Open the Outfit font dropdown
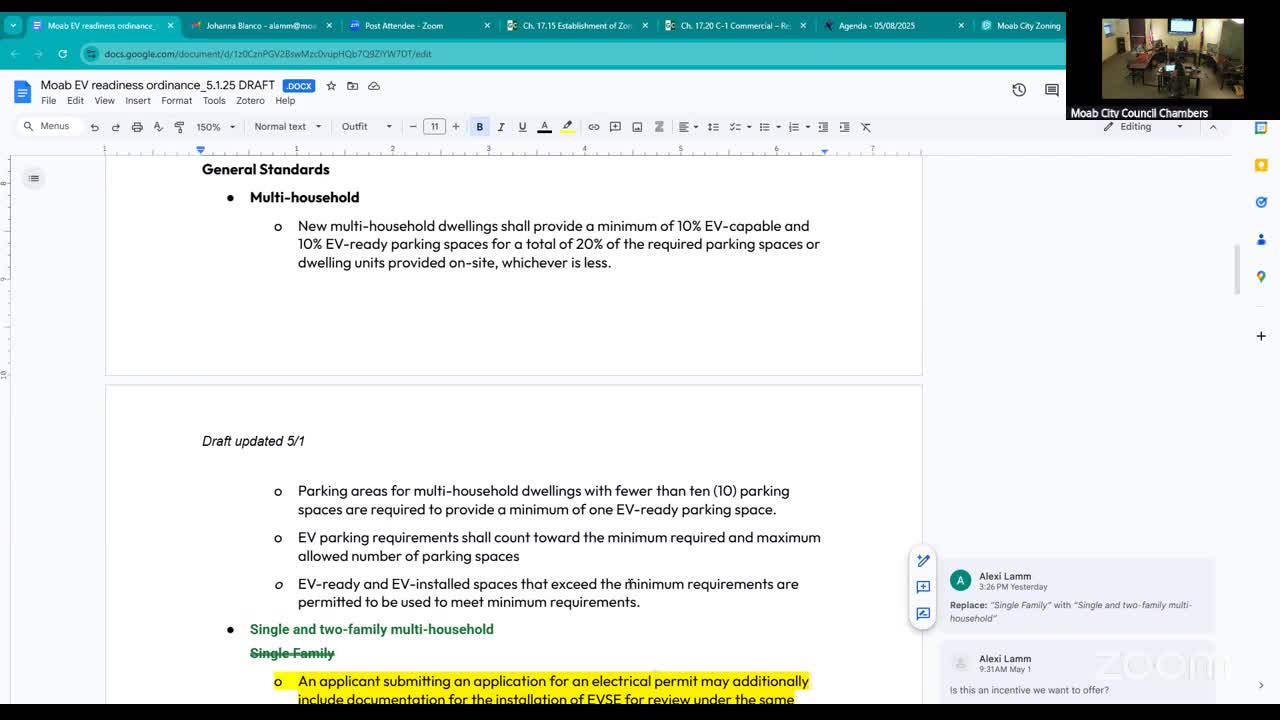This screenshot has width=1280, height=720. point(367,127)
